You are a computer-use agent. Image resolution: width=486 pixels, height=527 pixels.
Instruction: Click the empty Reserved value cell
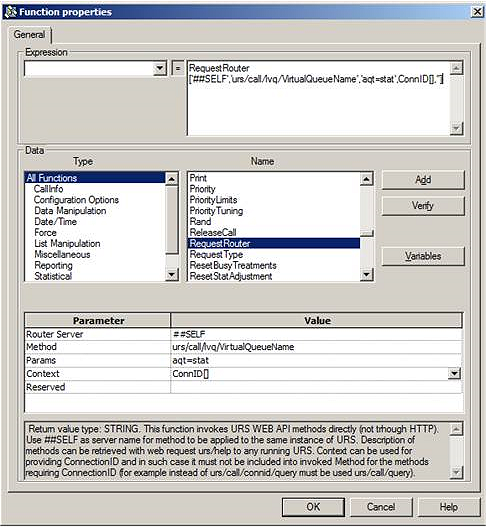pyautogui.click(x=316, y=387)
